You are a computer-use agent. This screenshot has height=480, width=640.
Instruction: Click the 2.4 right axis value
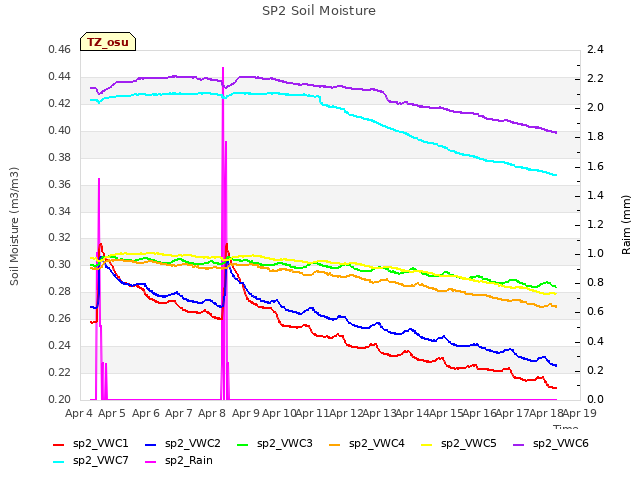click(595, 50)
